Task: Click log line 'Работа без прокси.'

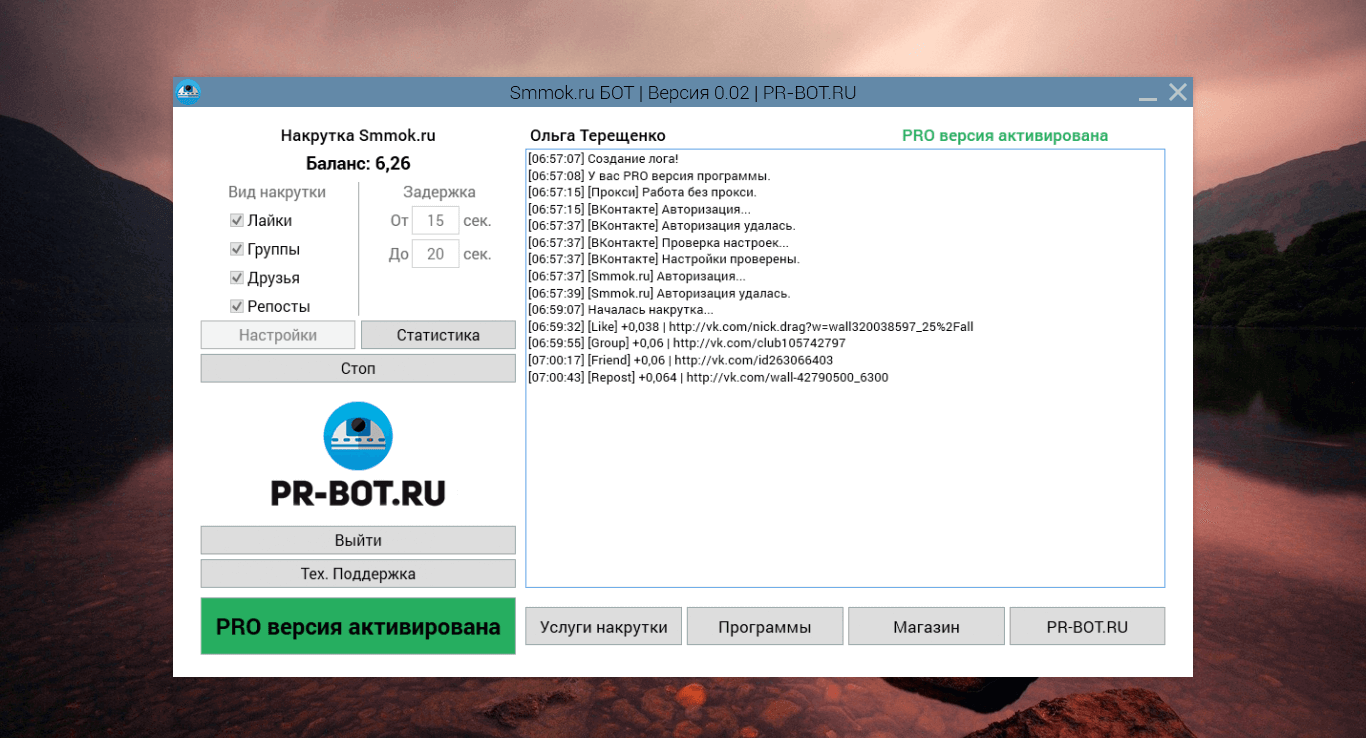Action: pyautogui.click(x=642, y=192)
